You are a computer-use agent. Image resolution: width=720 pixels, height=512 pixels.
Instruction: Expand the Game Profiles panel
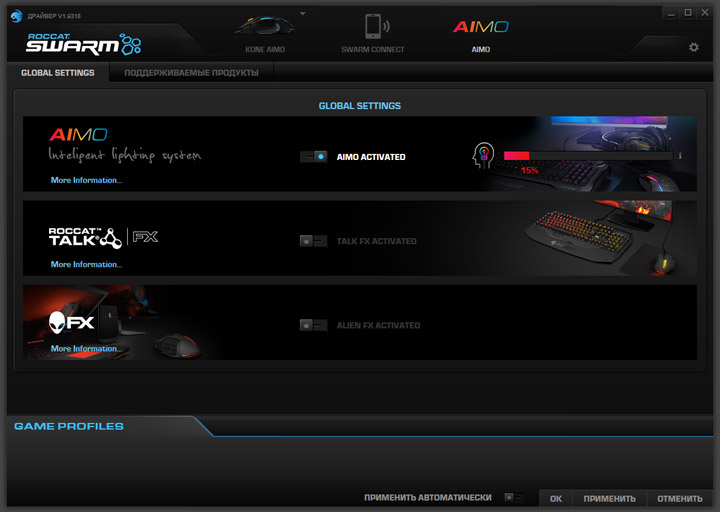[x=69, y=426]
